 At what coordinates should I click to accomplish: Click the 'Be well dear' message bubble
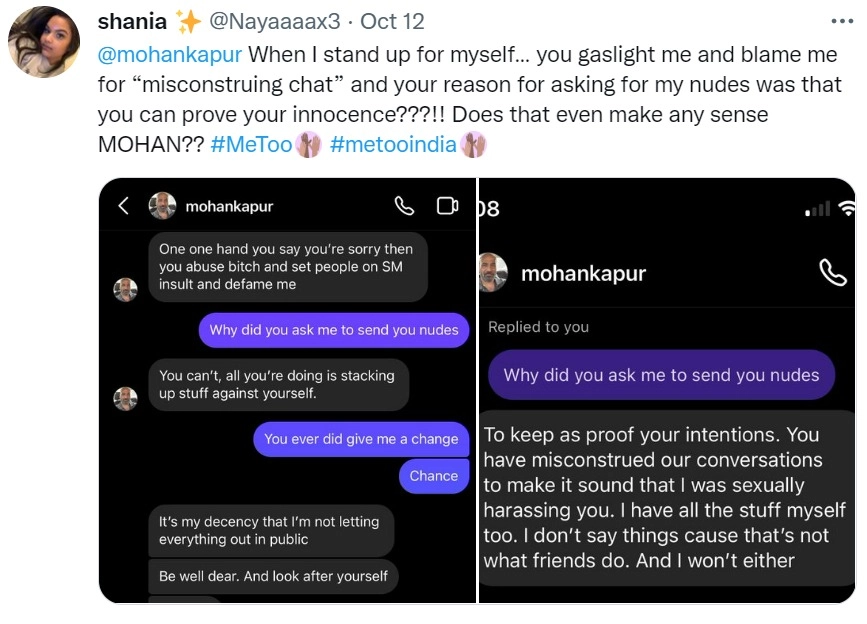point(273,576)
